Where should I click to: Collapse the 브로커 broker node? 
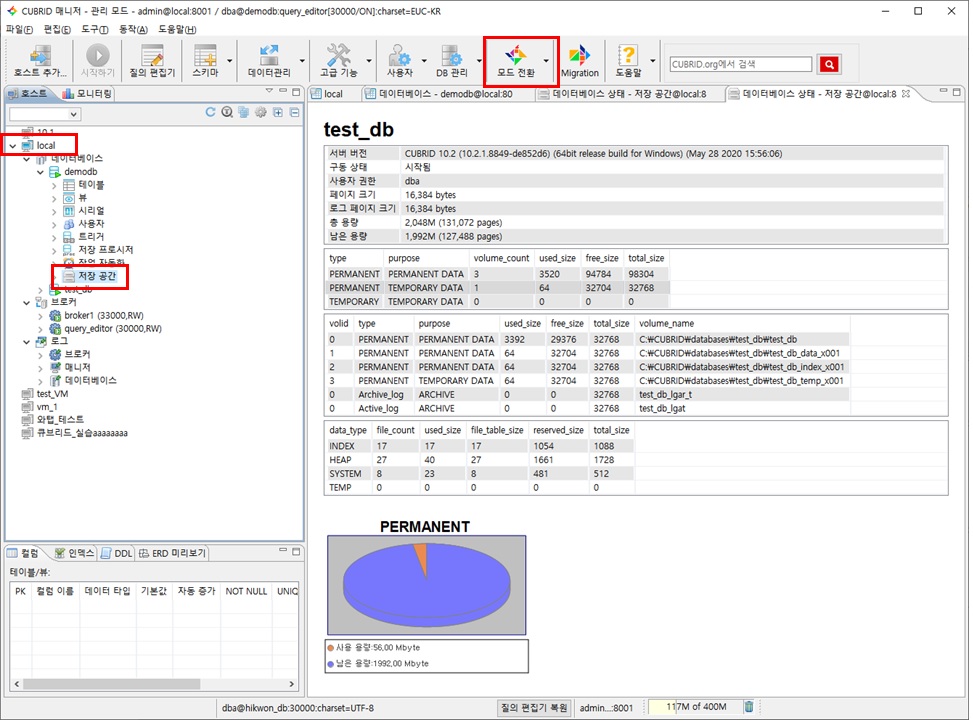tap(27, 303)
